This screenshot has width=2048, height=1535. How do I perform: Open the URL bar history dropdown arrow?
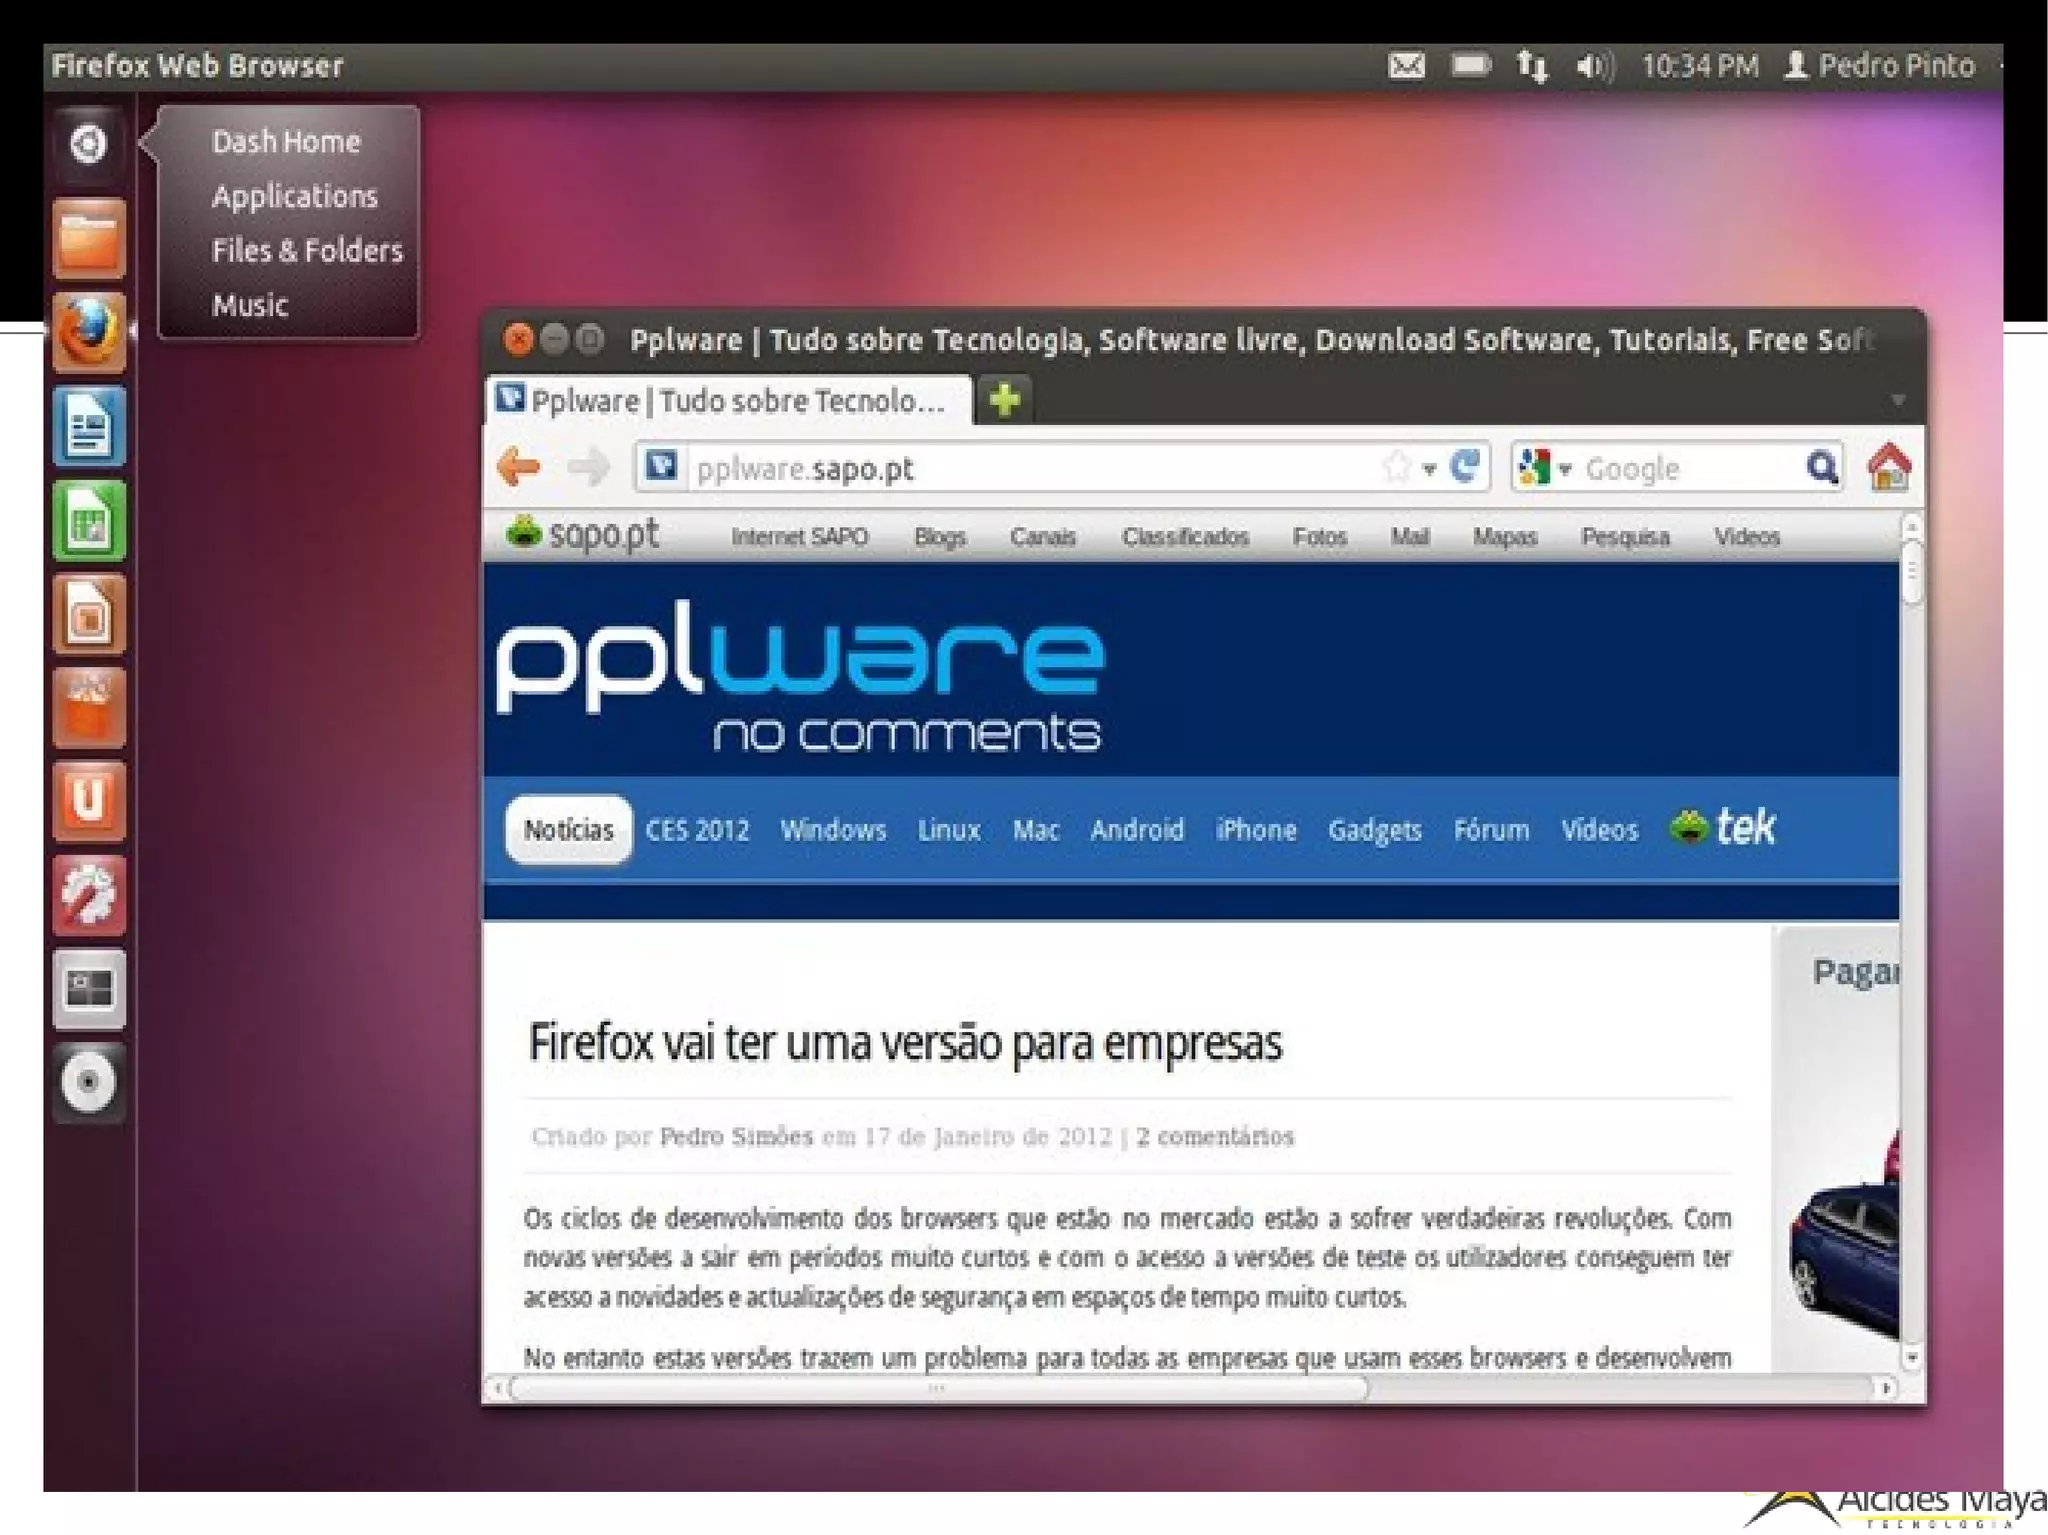click(1430, 468)
